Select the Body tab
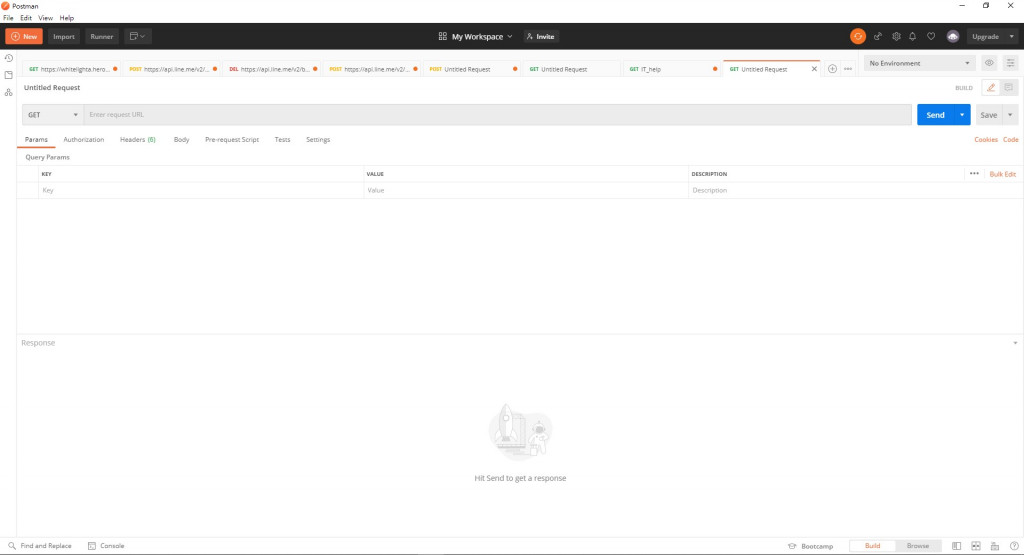The image size is (1024, 555). tap(182, 140)
